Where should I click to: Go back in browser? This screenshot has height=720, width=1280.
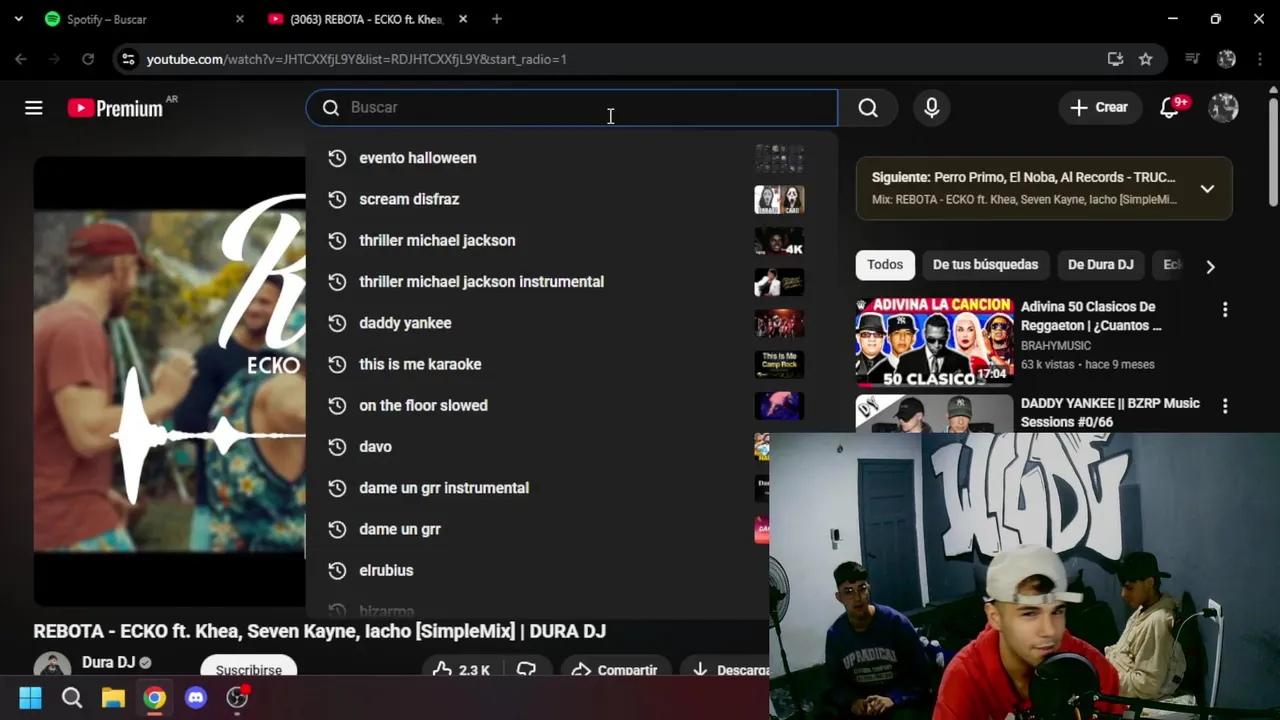(21, 59)
